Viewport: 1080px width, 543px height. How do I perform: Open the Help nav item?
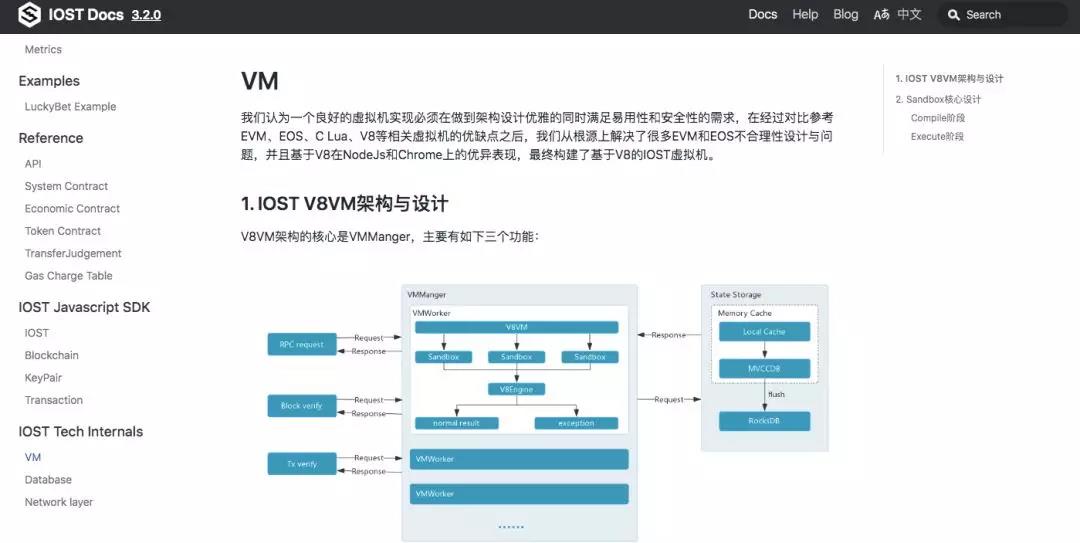coord(805,14)
